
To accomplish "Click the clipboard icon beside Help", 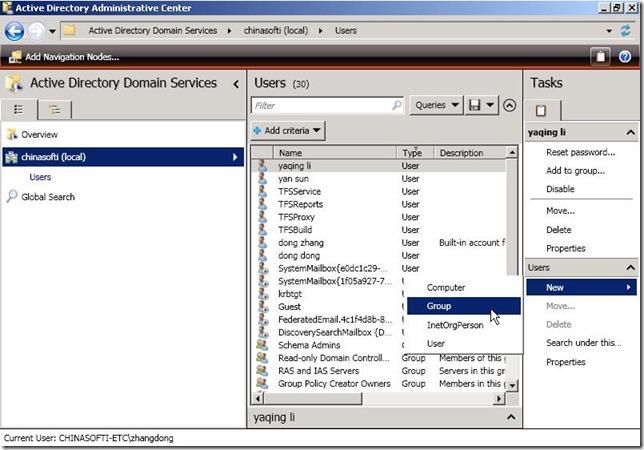I will (x=600, y=57).
